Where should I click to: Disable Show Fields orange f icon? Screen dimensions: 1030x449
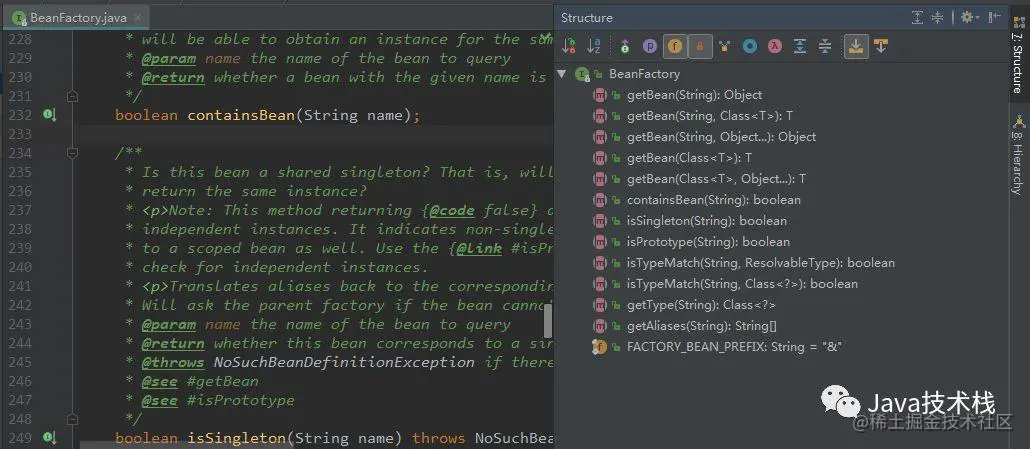click(675, 46)
